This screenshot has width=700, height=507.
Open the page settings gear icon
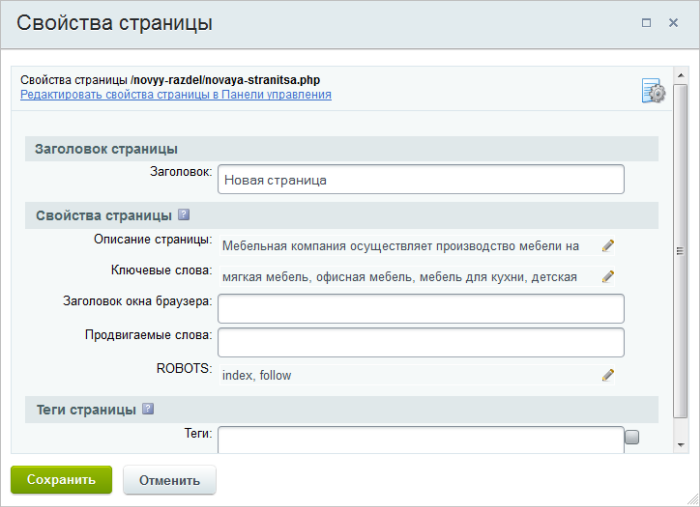point(653,91)
